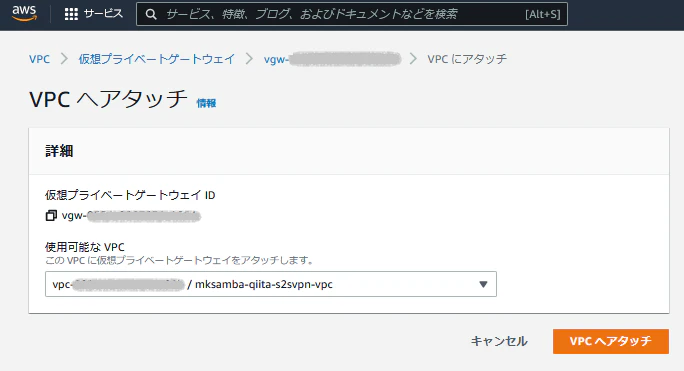Click the search magnifier icon

click(x=151, y=14)
